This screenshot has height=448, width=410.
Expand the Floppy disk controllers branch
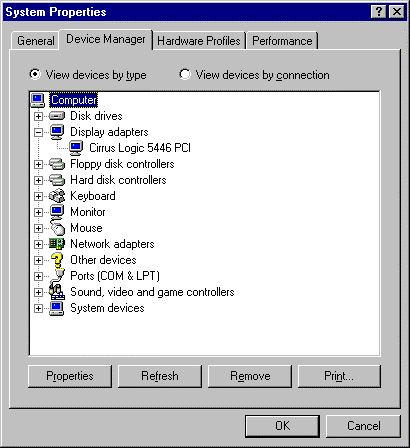38,164
